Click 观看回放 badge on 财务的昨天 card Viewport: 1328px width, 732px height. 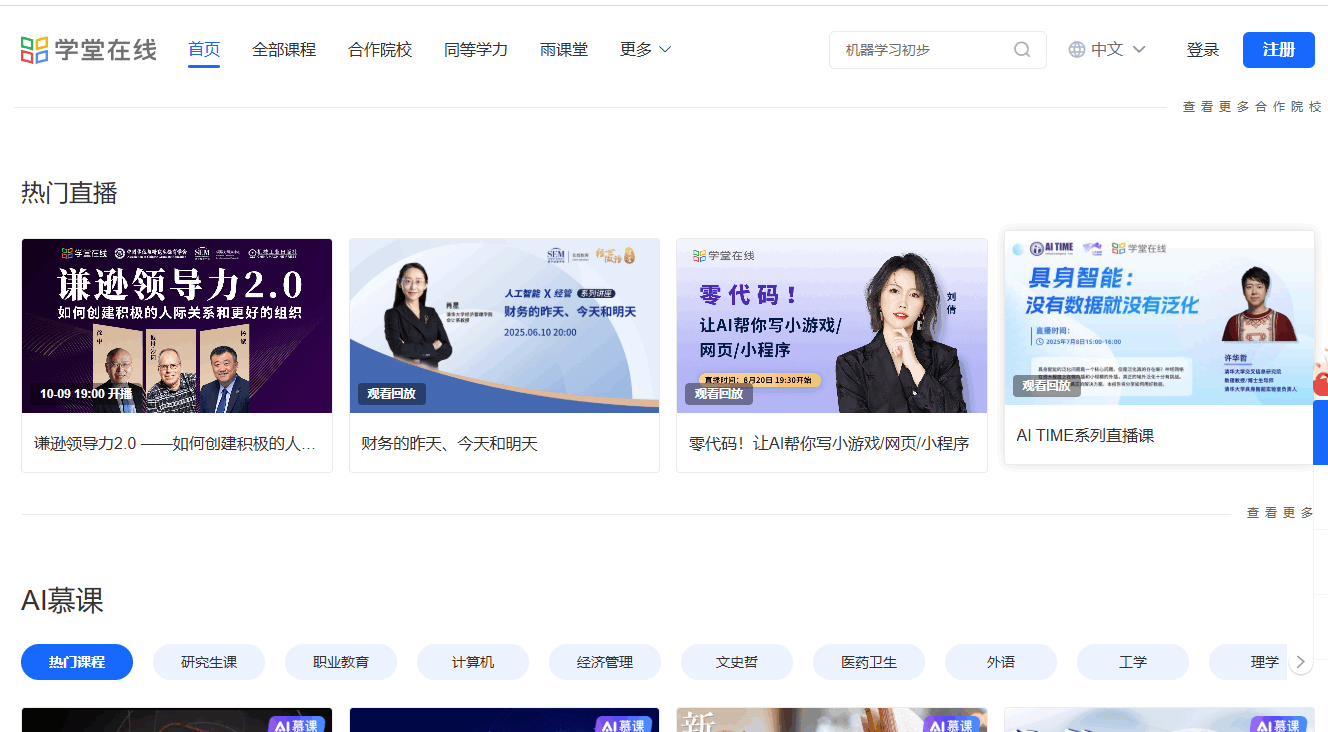391,394
